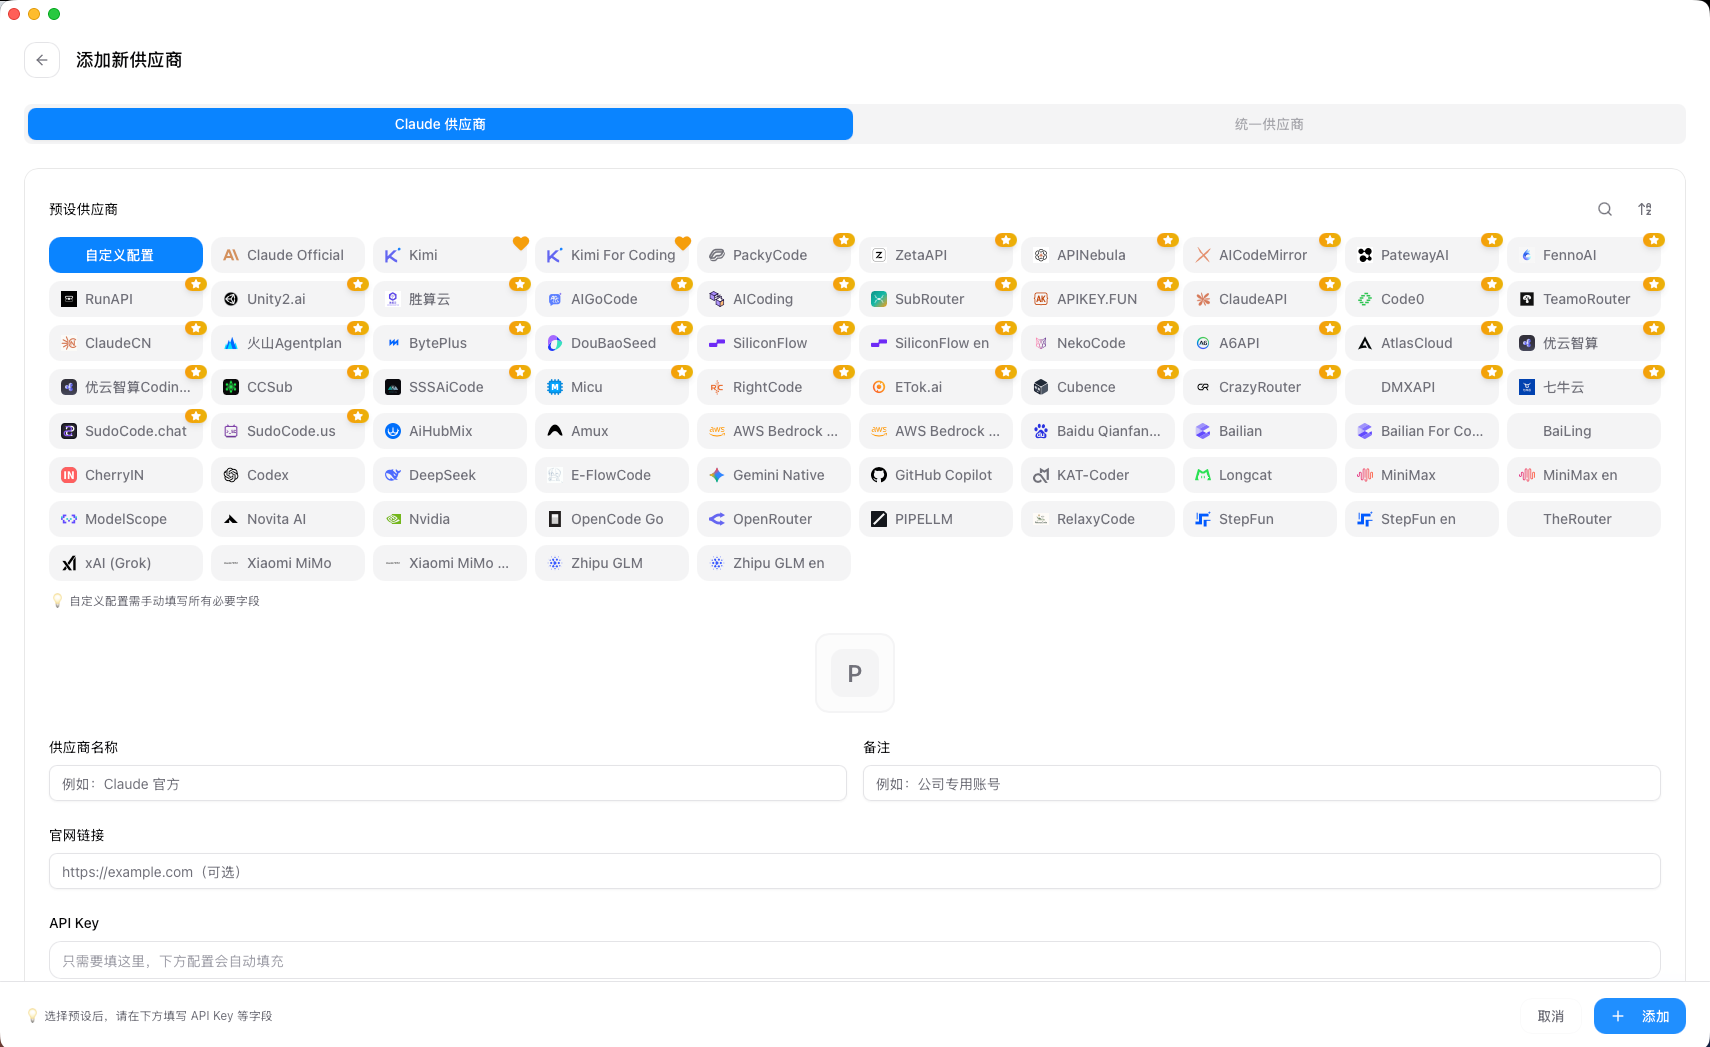Image resolution: width=1710 pixels, height=1047 pixels.
Task: Focus the 供应商名称 input field
Action: pyautogui.click(x=448, y=783)
